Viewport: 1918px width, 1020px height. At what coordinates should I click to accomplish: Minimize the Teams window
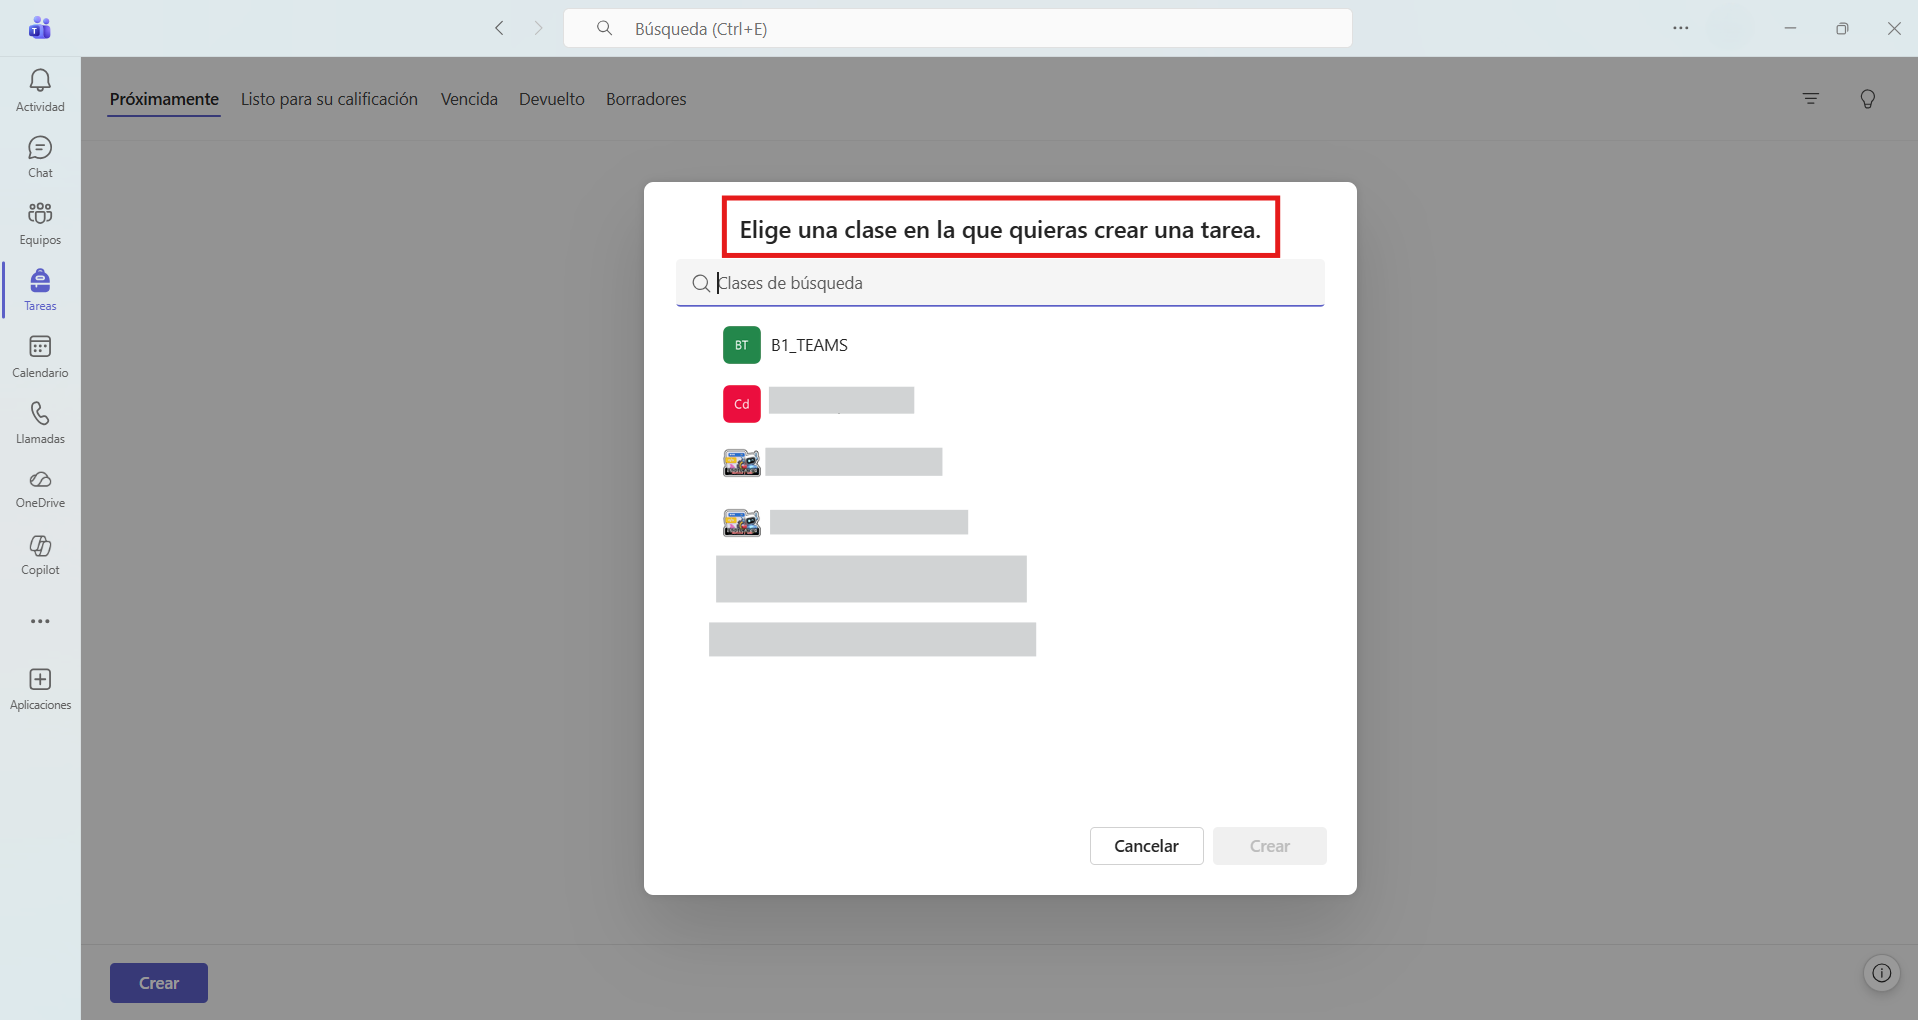(1790, 28)
